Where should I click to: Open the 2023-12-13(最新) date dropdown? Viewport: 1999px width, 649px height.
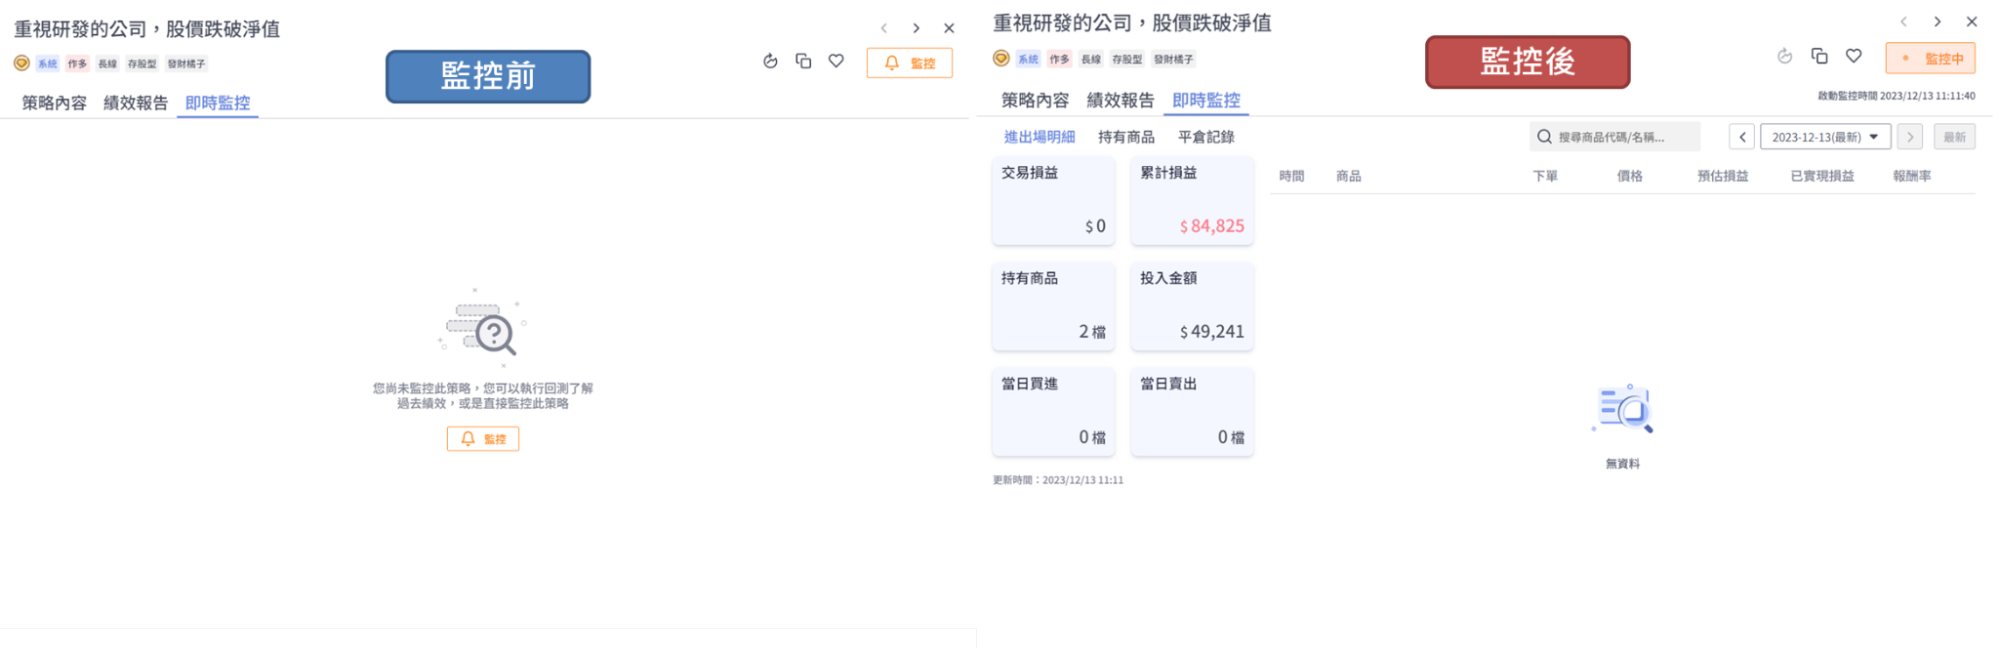[x=1825, y=137]
